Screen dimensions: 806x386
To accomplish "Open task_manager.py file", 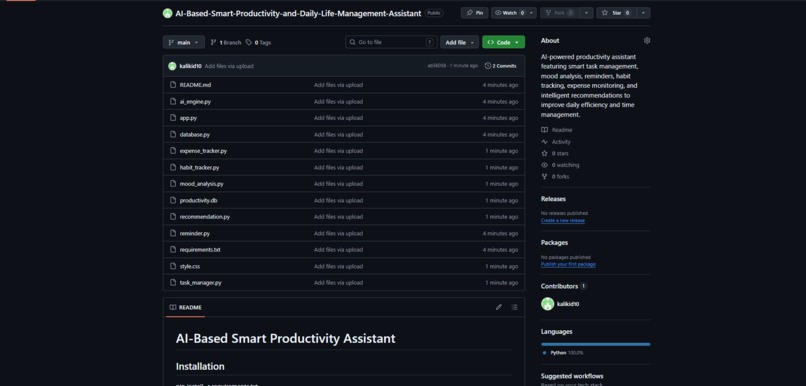I will 200,283.
